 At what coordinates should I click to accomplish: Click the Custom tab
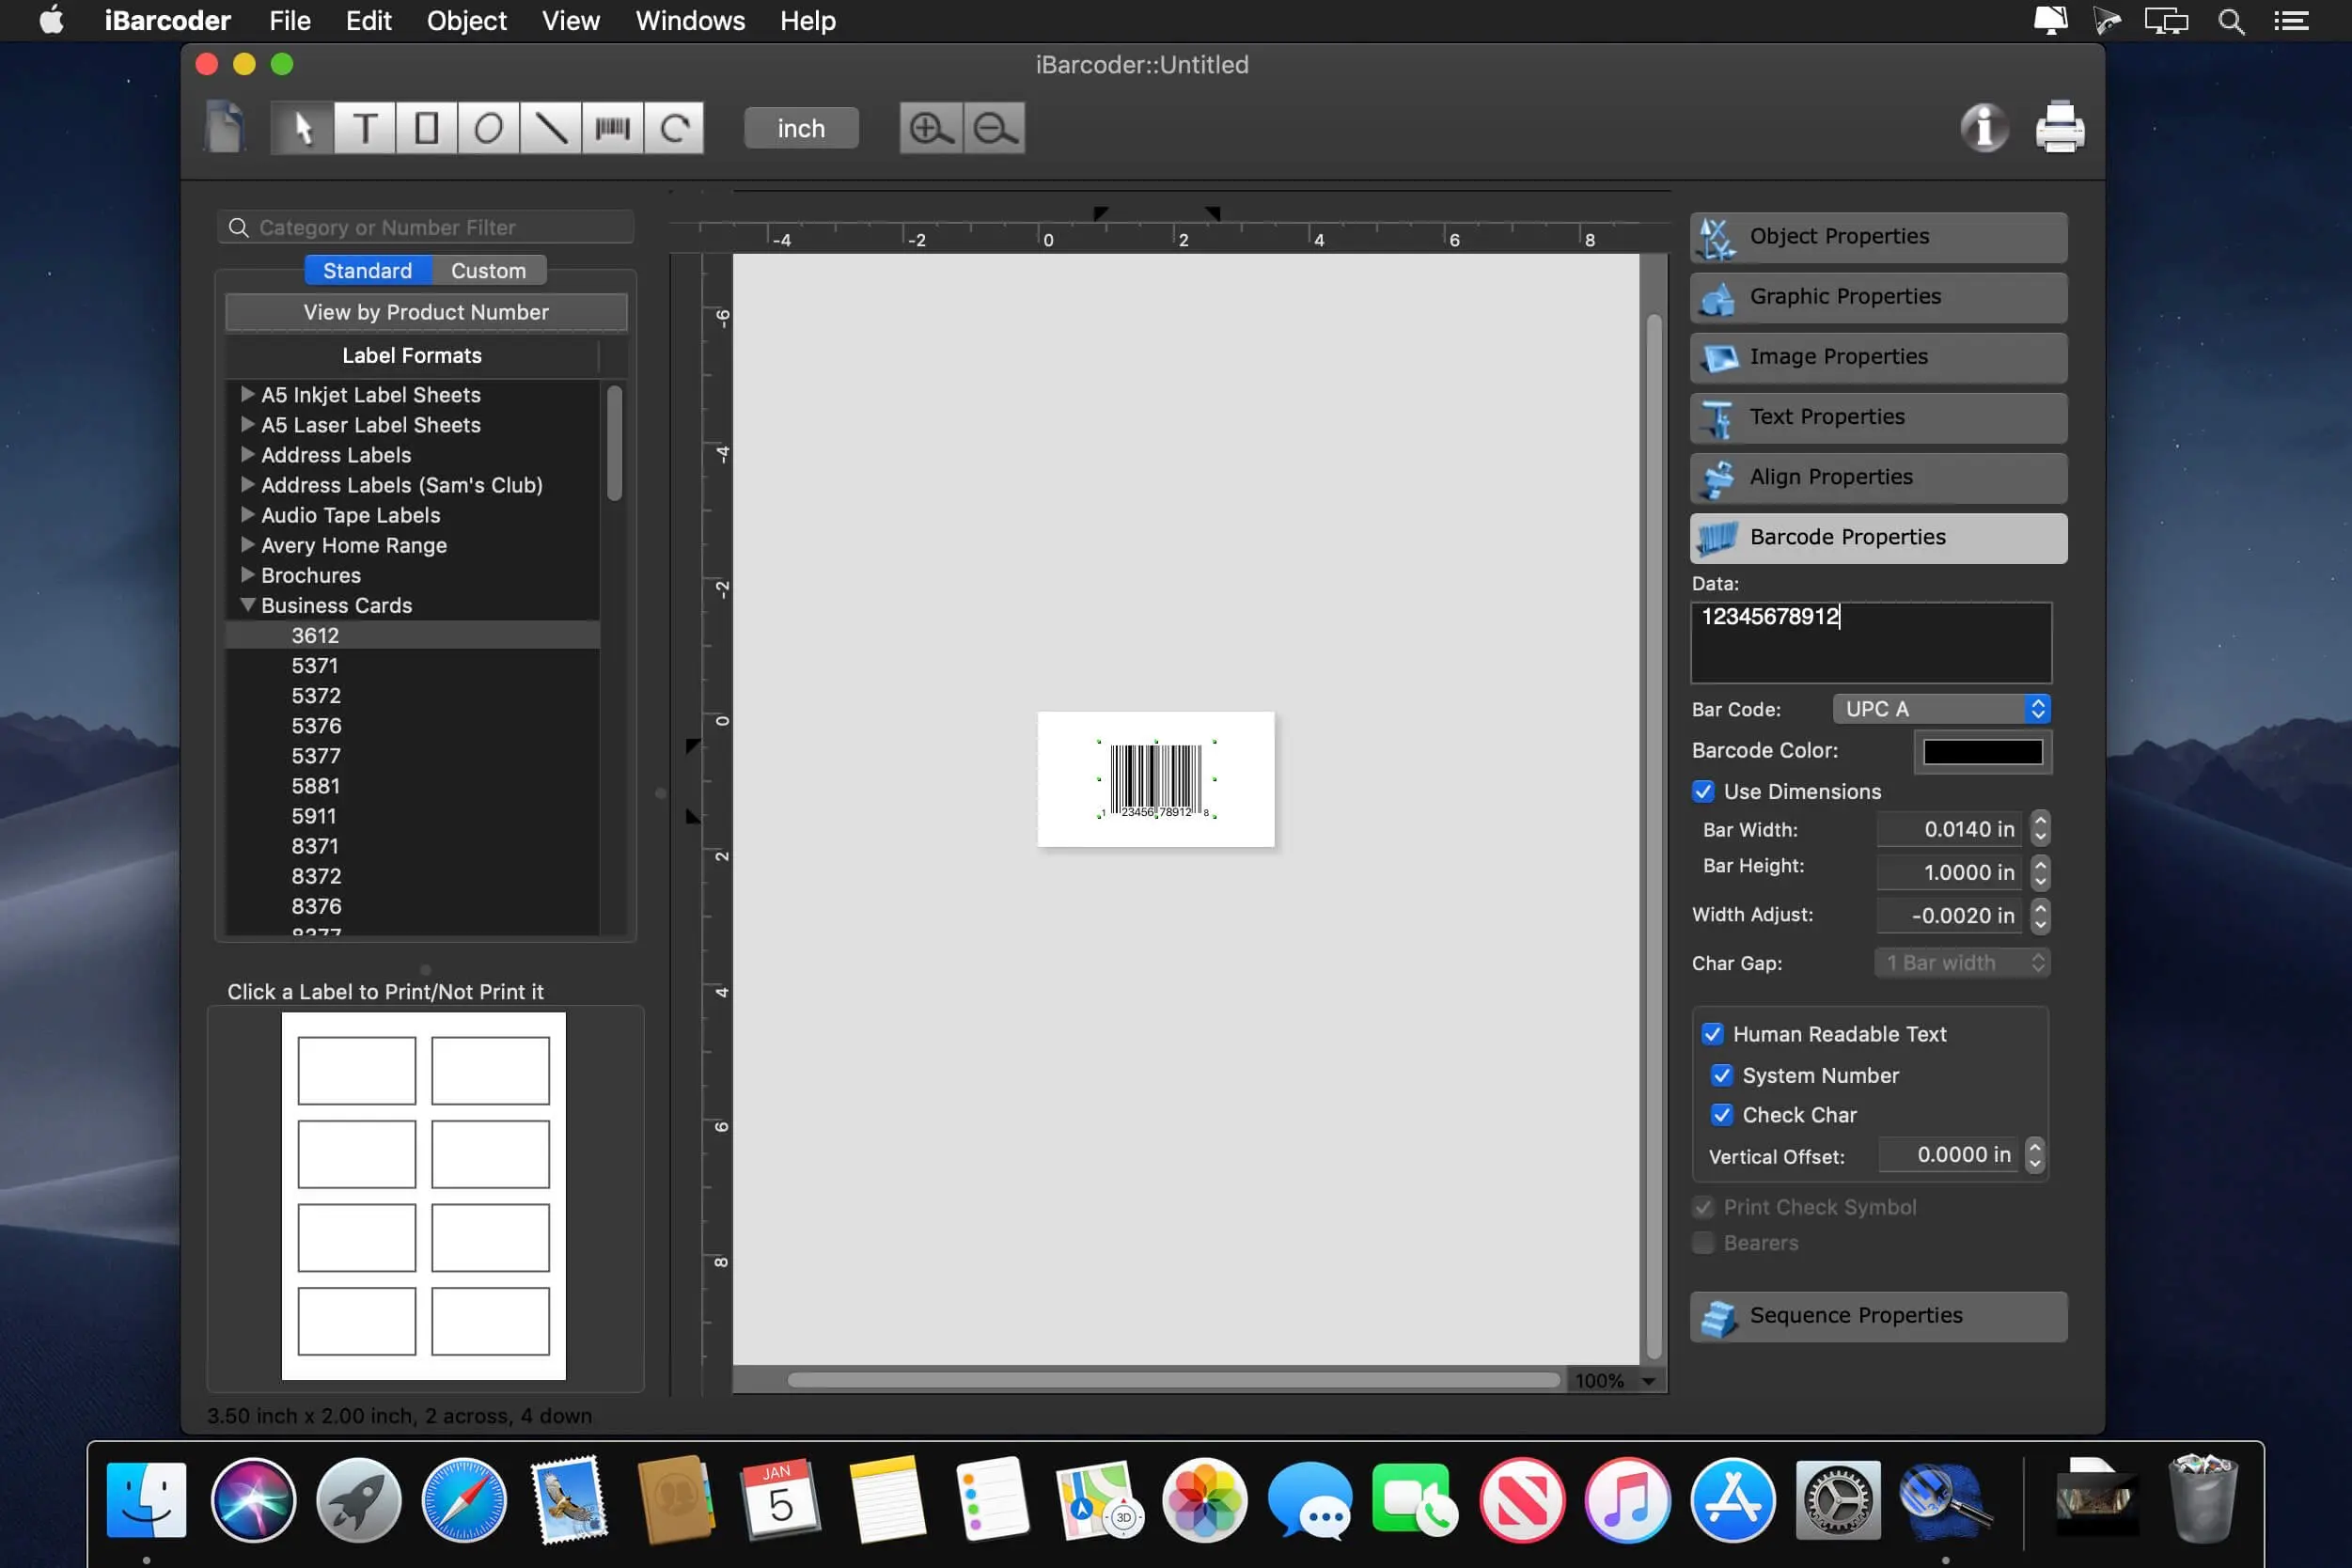(x=488, y=268)
